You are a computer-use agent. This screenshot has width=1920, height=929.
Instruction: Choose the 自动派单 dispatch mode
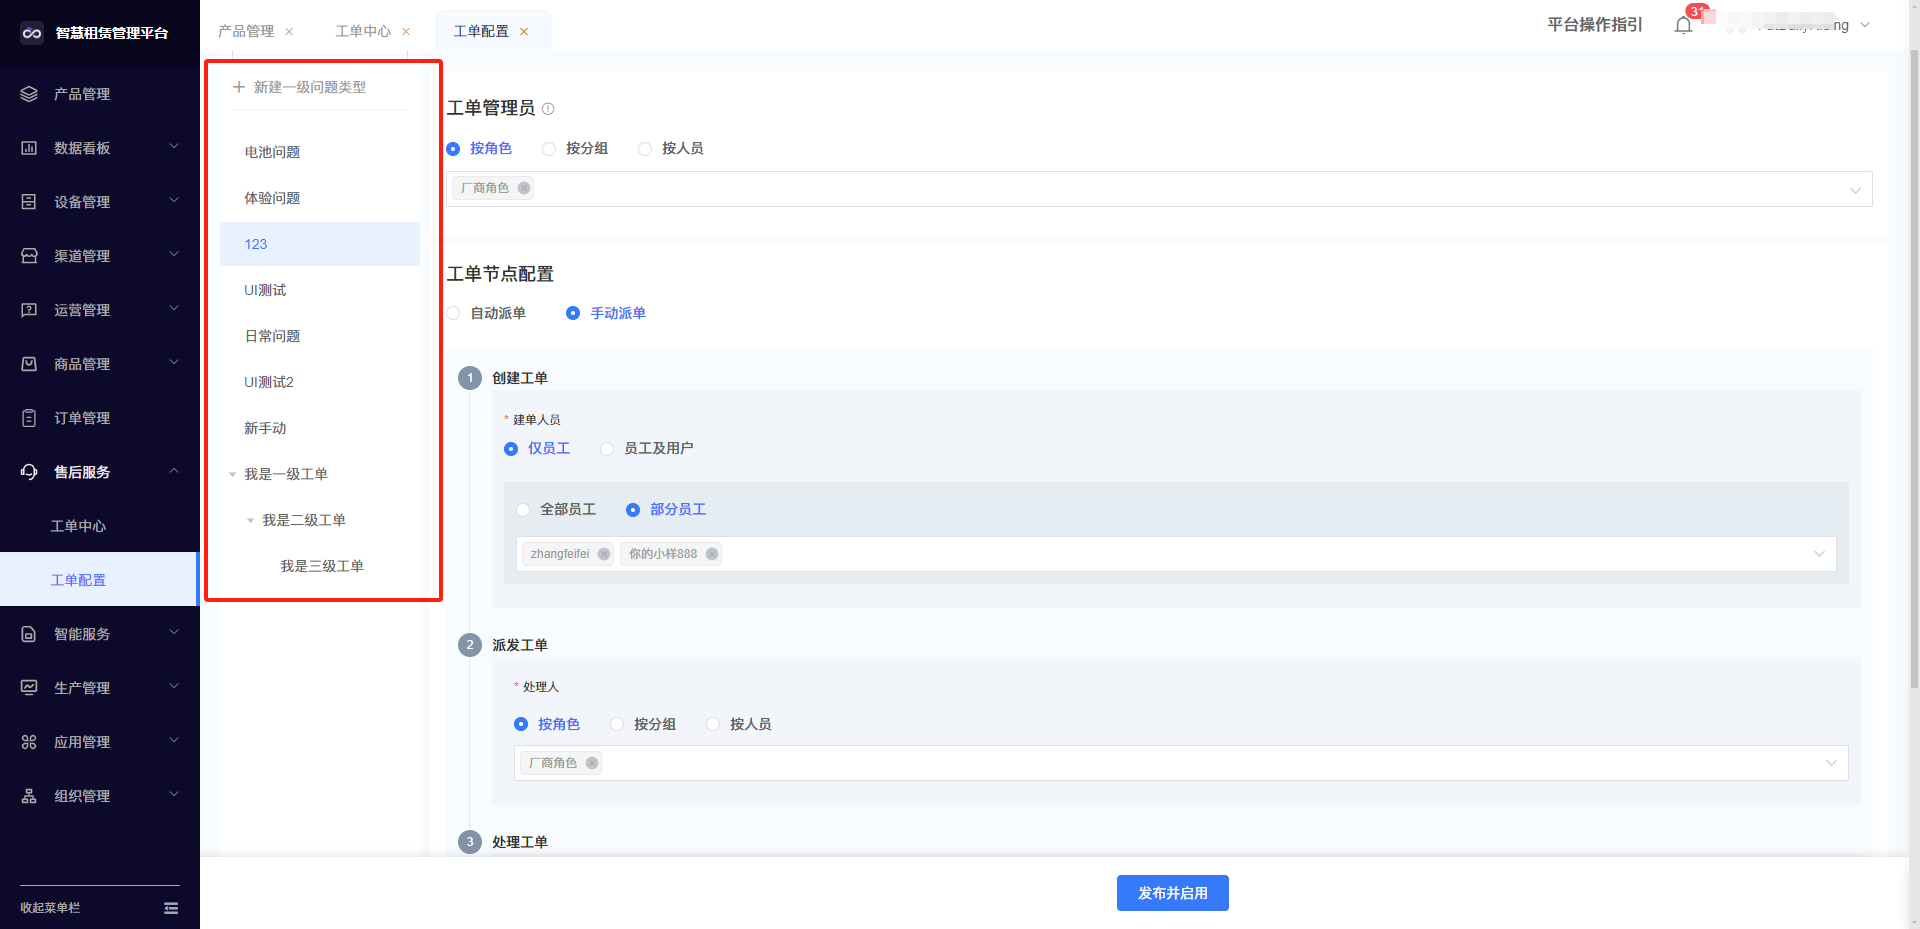(454, 314)
